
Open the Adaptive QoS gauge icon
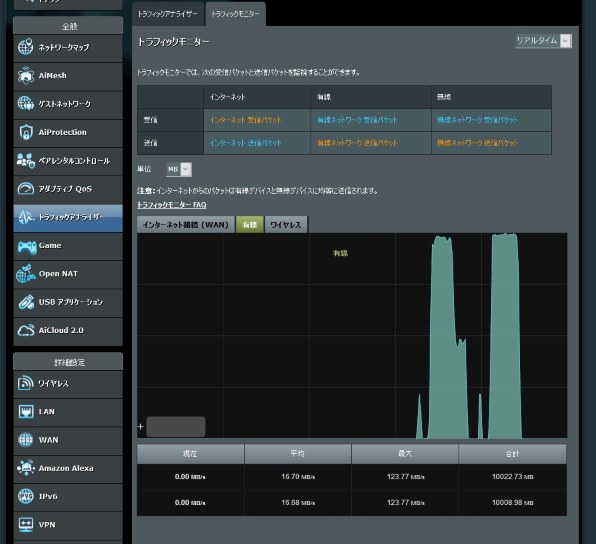(x=25, y=189)
